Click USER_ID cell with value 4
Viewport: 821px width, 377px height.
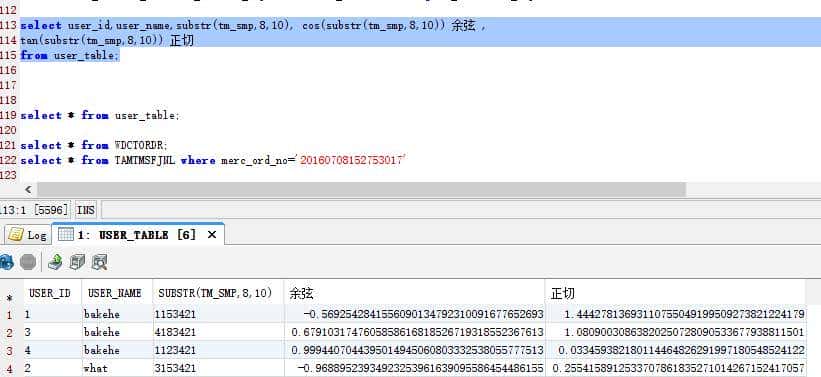point(52,350)
